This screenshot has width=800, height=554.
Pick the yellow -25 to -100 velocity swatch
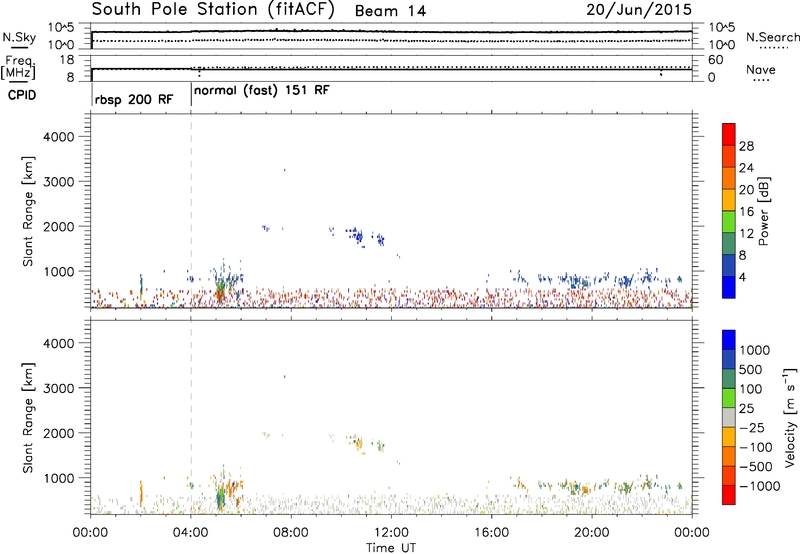729,437
